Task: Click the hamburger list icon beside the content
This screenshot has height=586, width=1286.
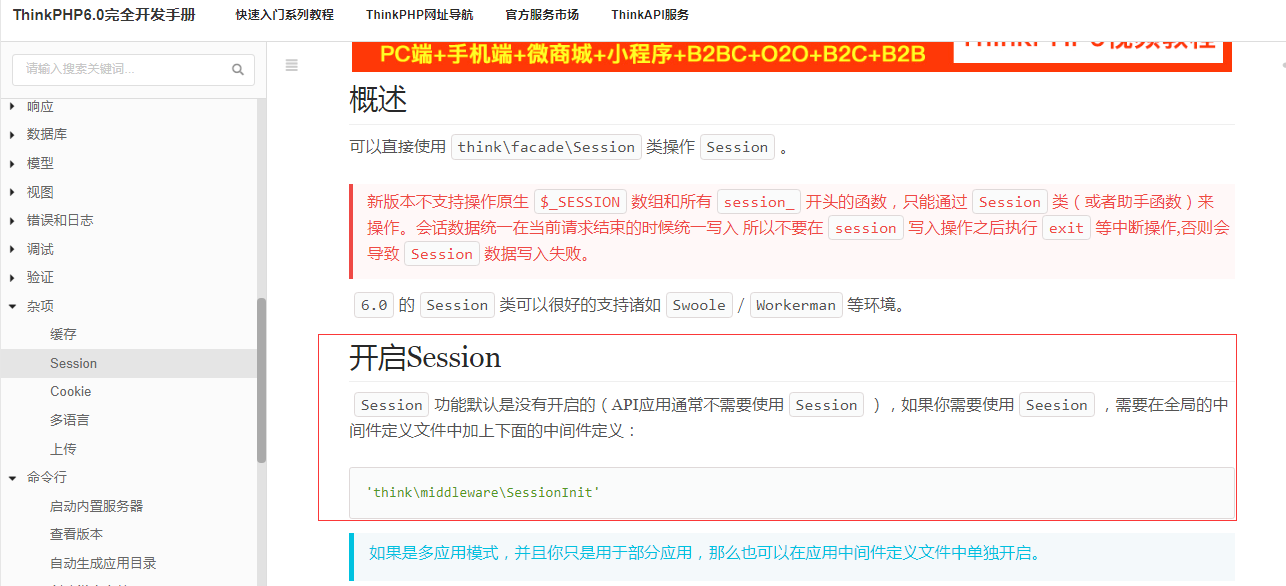Action: click(291, 65)
